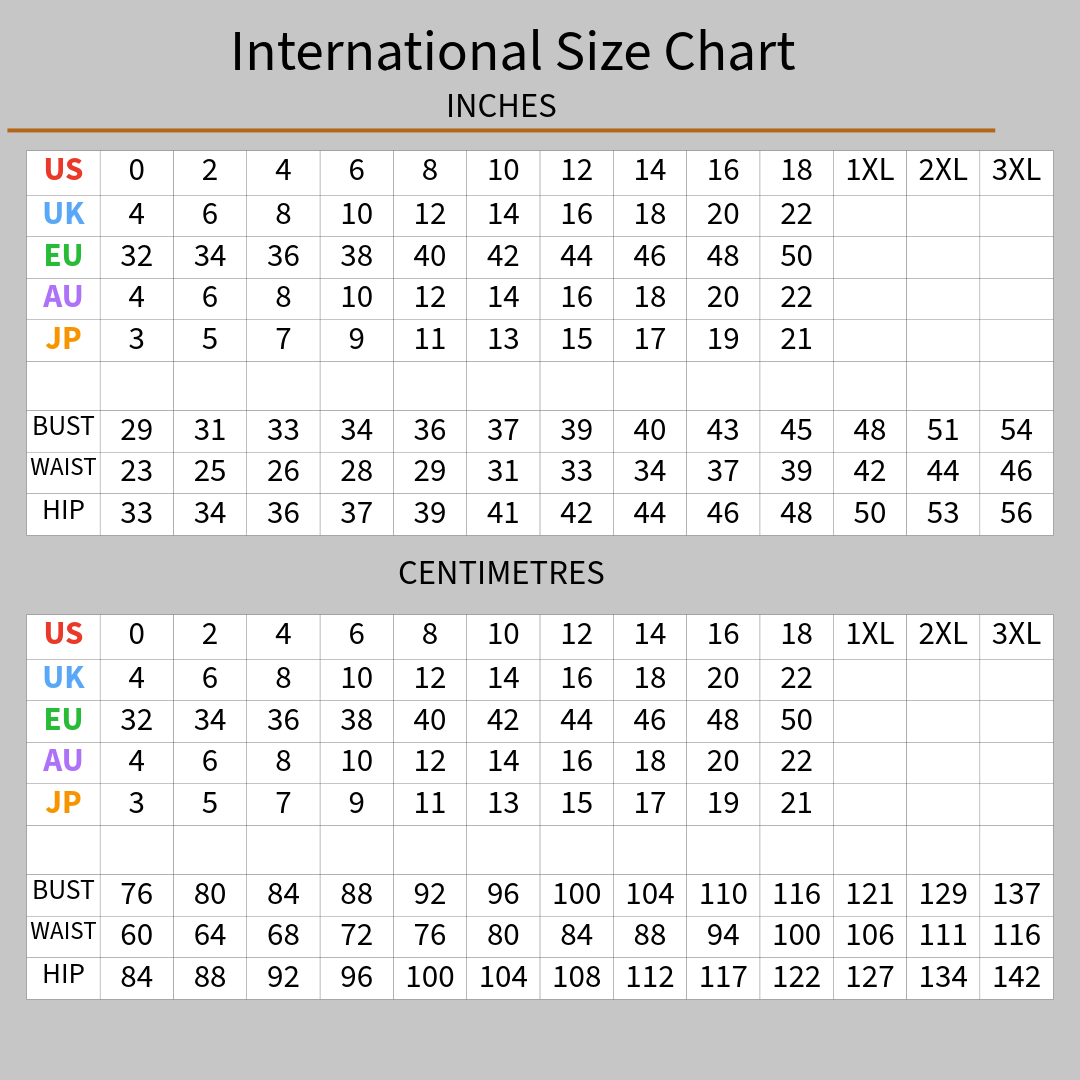Image resolution: width=1080 pixels, height=1080 pixels.
Task: Select the 3XL column header in centimetres table
Action: coord(1016,634)
